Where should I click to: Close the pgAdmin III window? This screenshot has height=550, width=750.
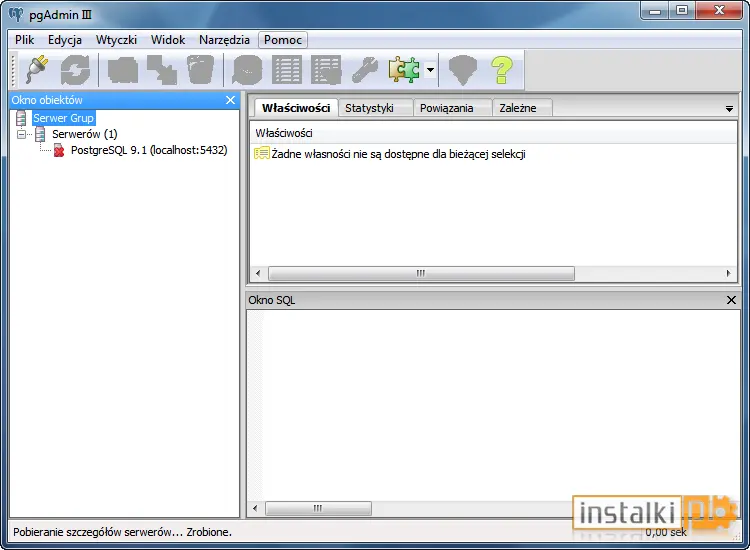click(718, 11)
